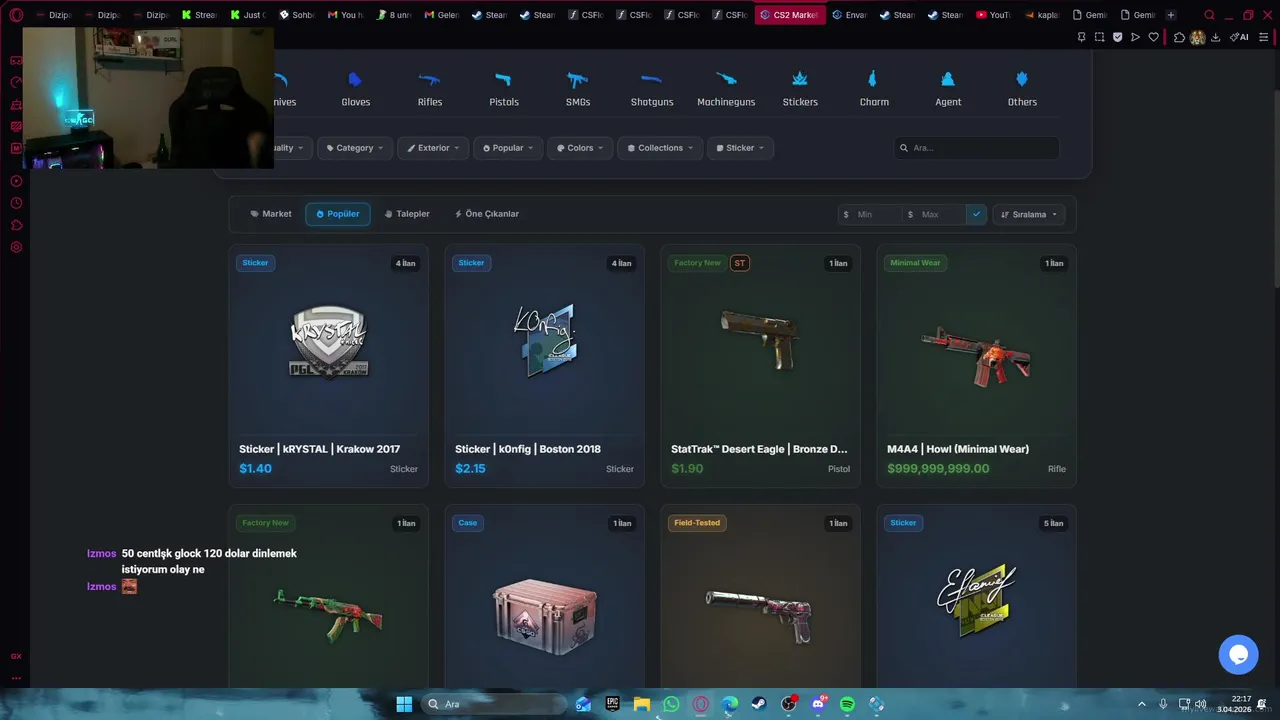Open the live chat bubble
This screenshot has width=1280, height=720.
pyautogui.click(x=1238, y=655)
